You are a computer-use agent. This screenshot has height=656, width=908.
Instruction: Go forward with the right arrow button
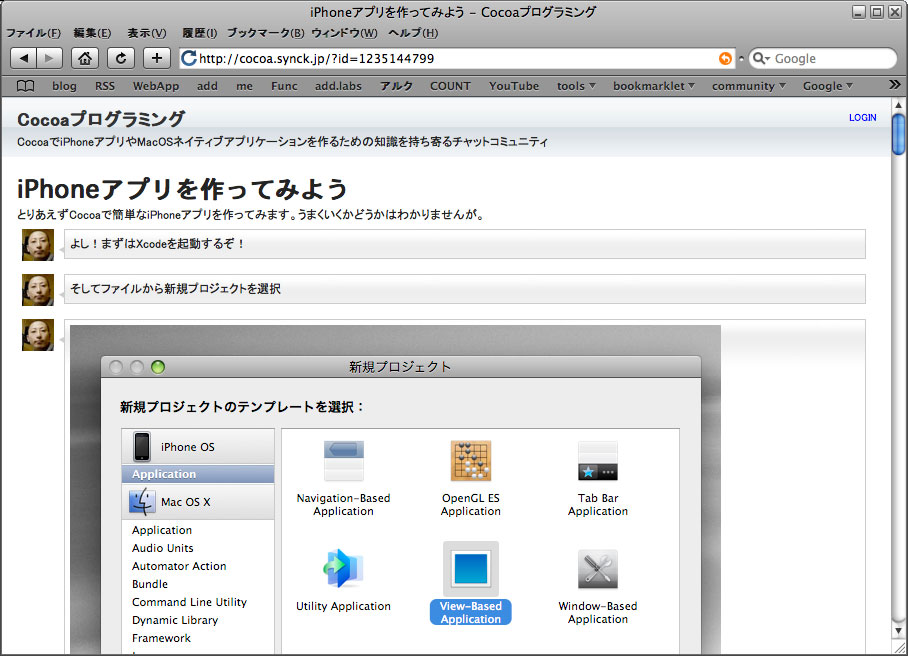(x=49, y=58)
